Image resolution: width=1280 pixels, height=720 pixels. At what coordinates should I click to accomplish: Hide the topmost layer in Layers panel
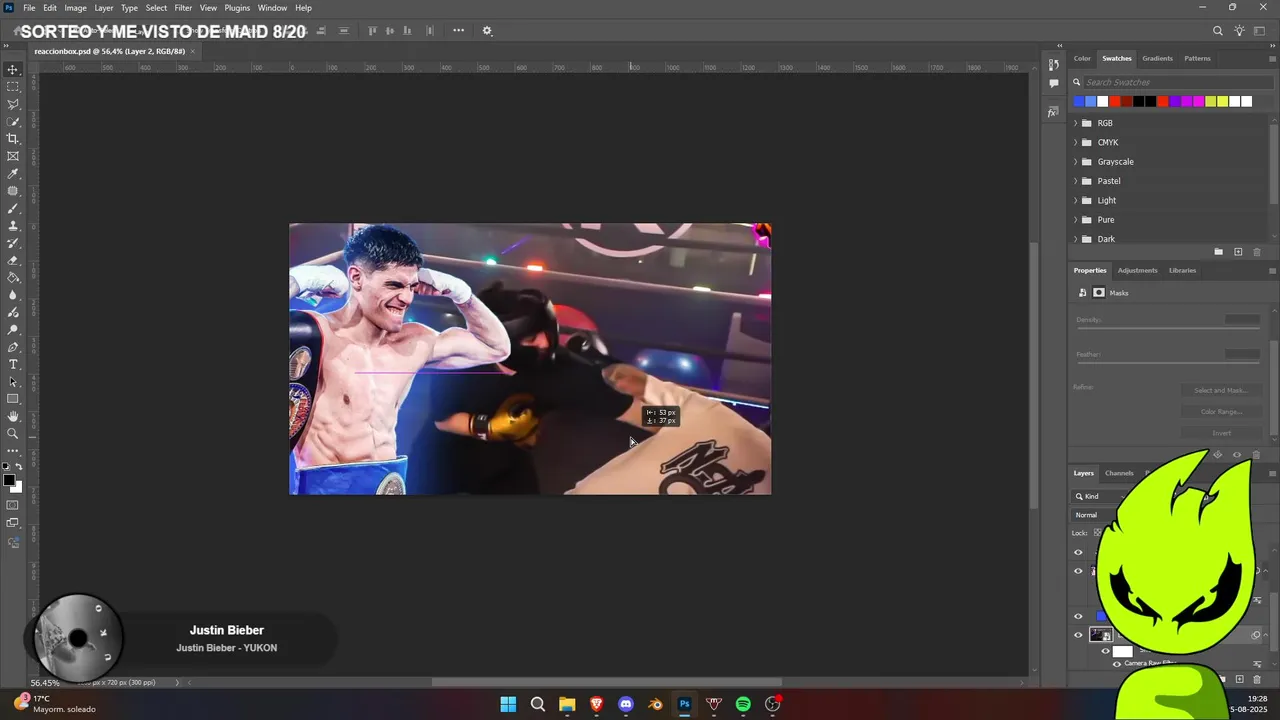(x=1078, y=552)
